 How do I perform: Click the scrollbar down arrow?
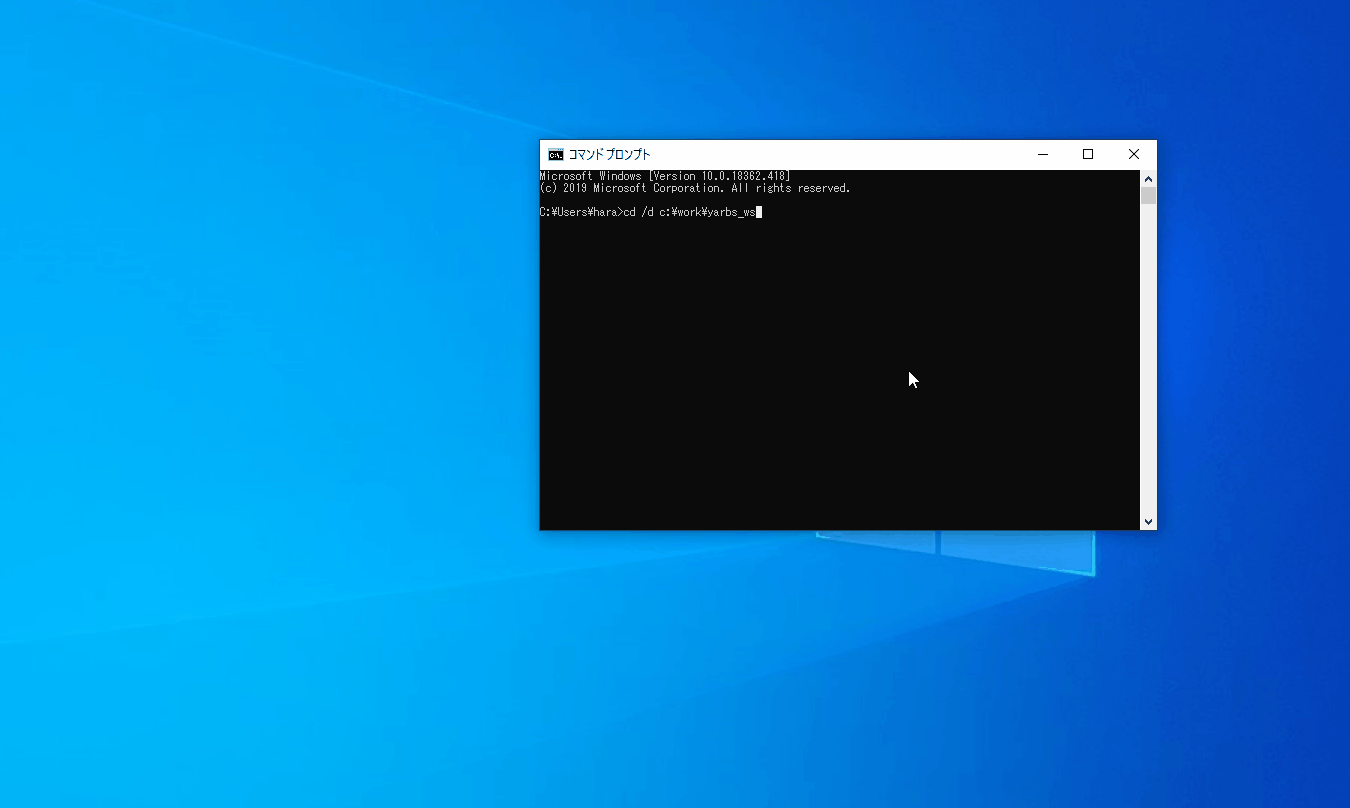1148,521
